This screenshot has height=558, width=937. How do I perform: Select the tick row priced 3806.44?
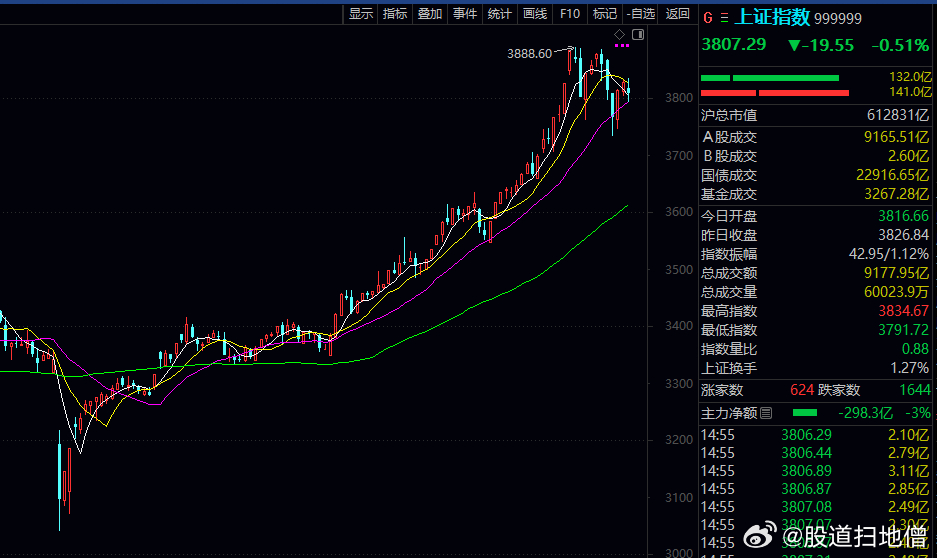pyautogui.click(x=815, y=453)
